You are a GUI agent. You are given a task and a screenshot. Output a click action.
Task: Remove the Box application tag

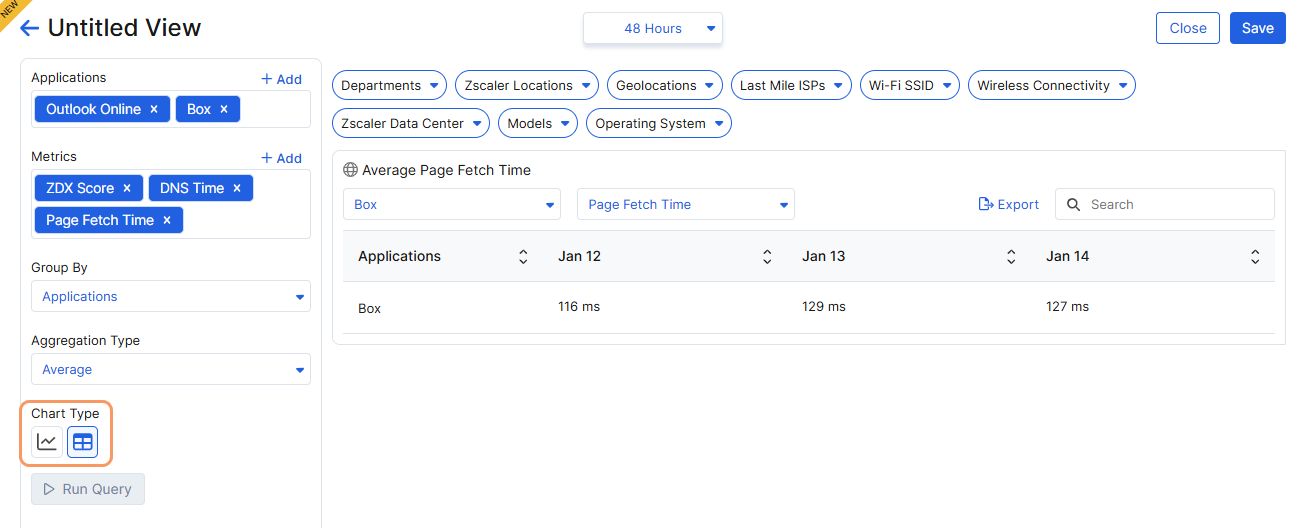coord(224,109)
